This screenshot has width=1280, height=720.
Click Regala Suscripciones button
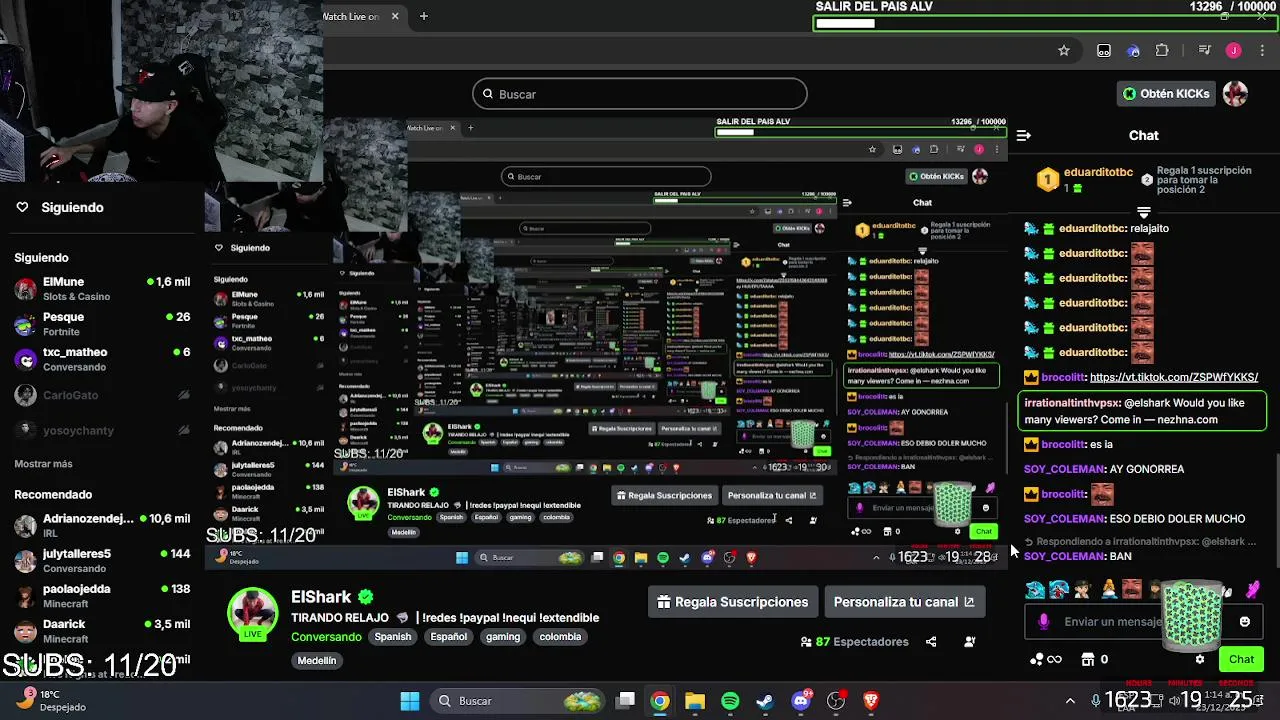coord(733,602)
